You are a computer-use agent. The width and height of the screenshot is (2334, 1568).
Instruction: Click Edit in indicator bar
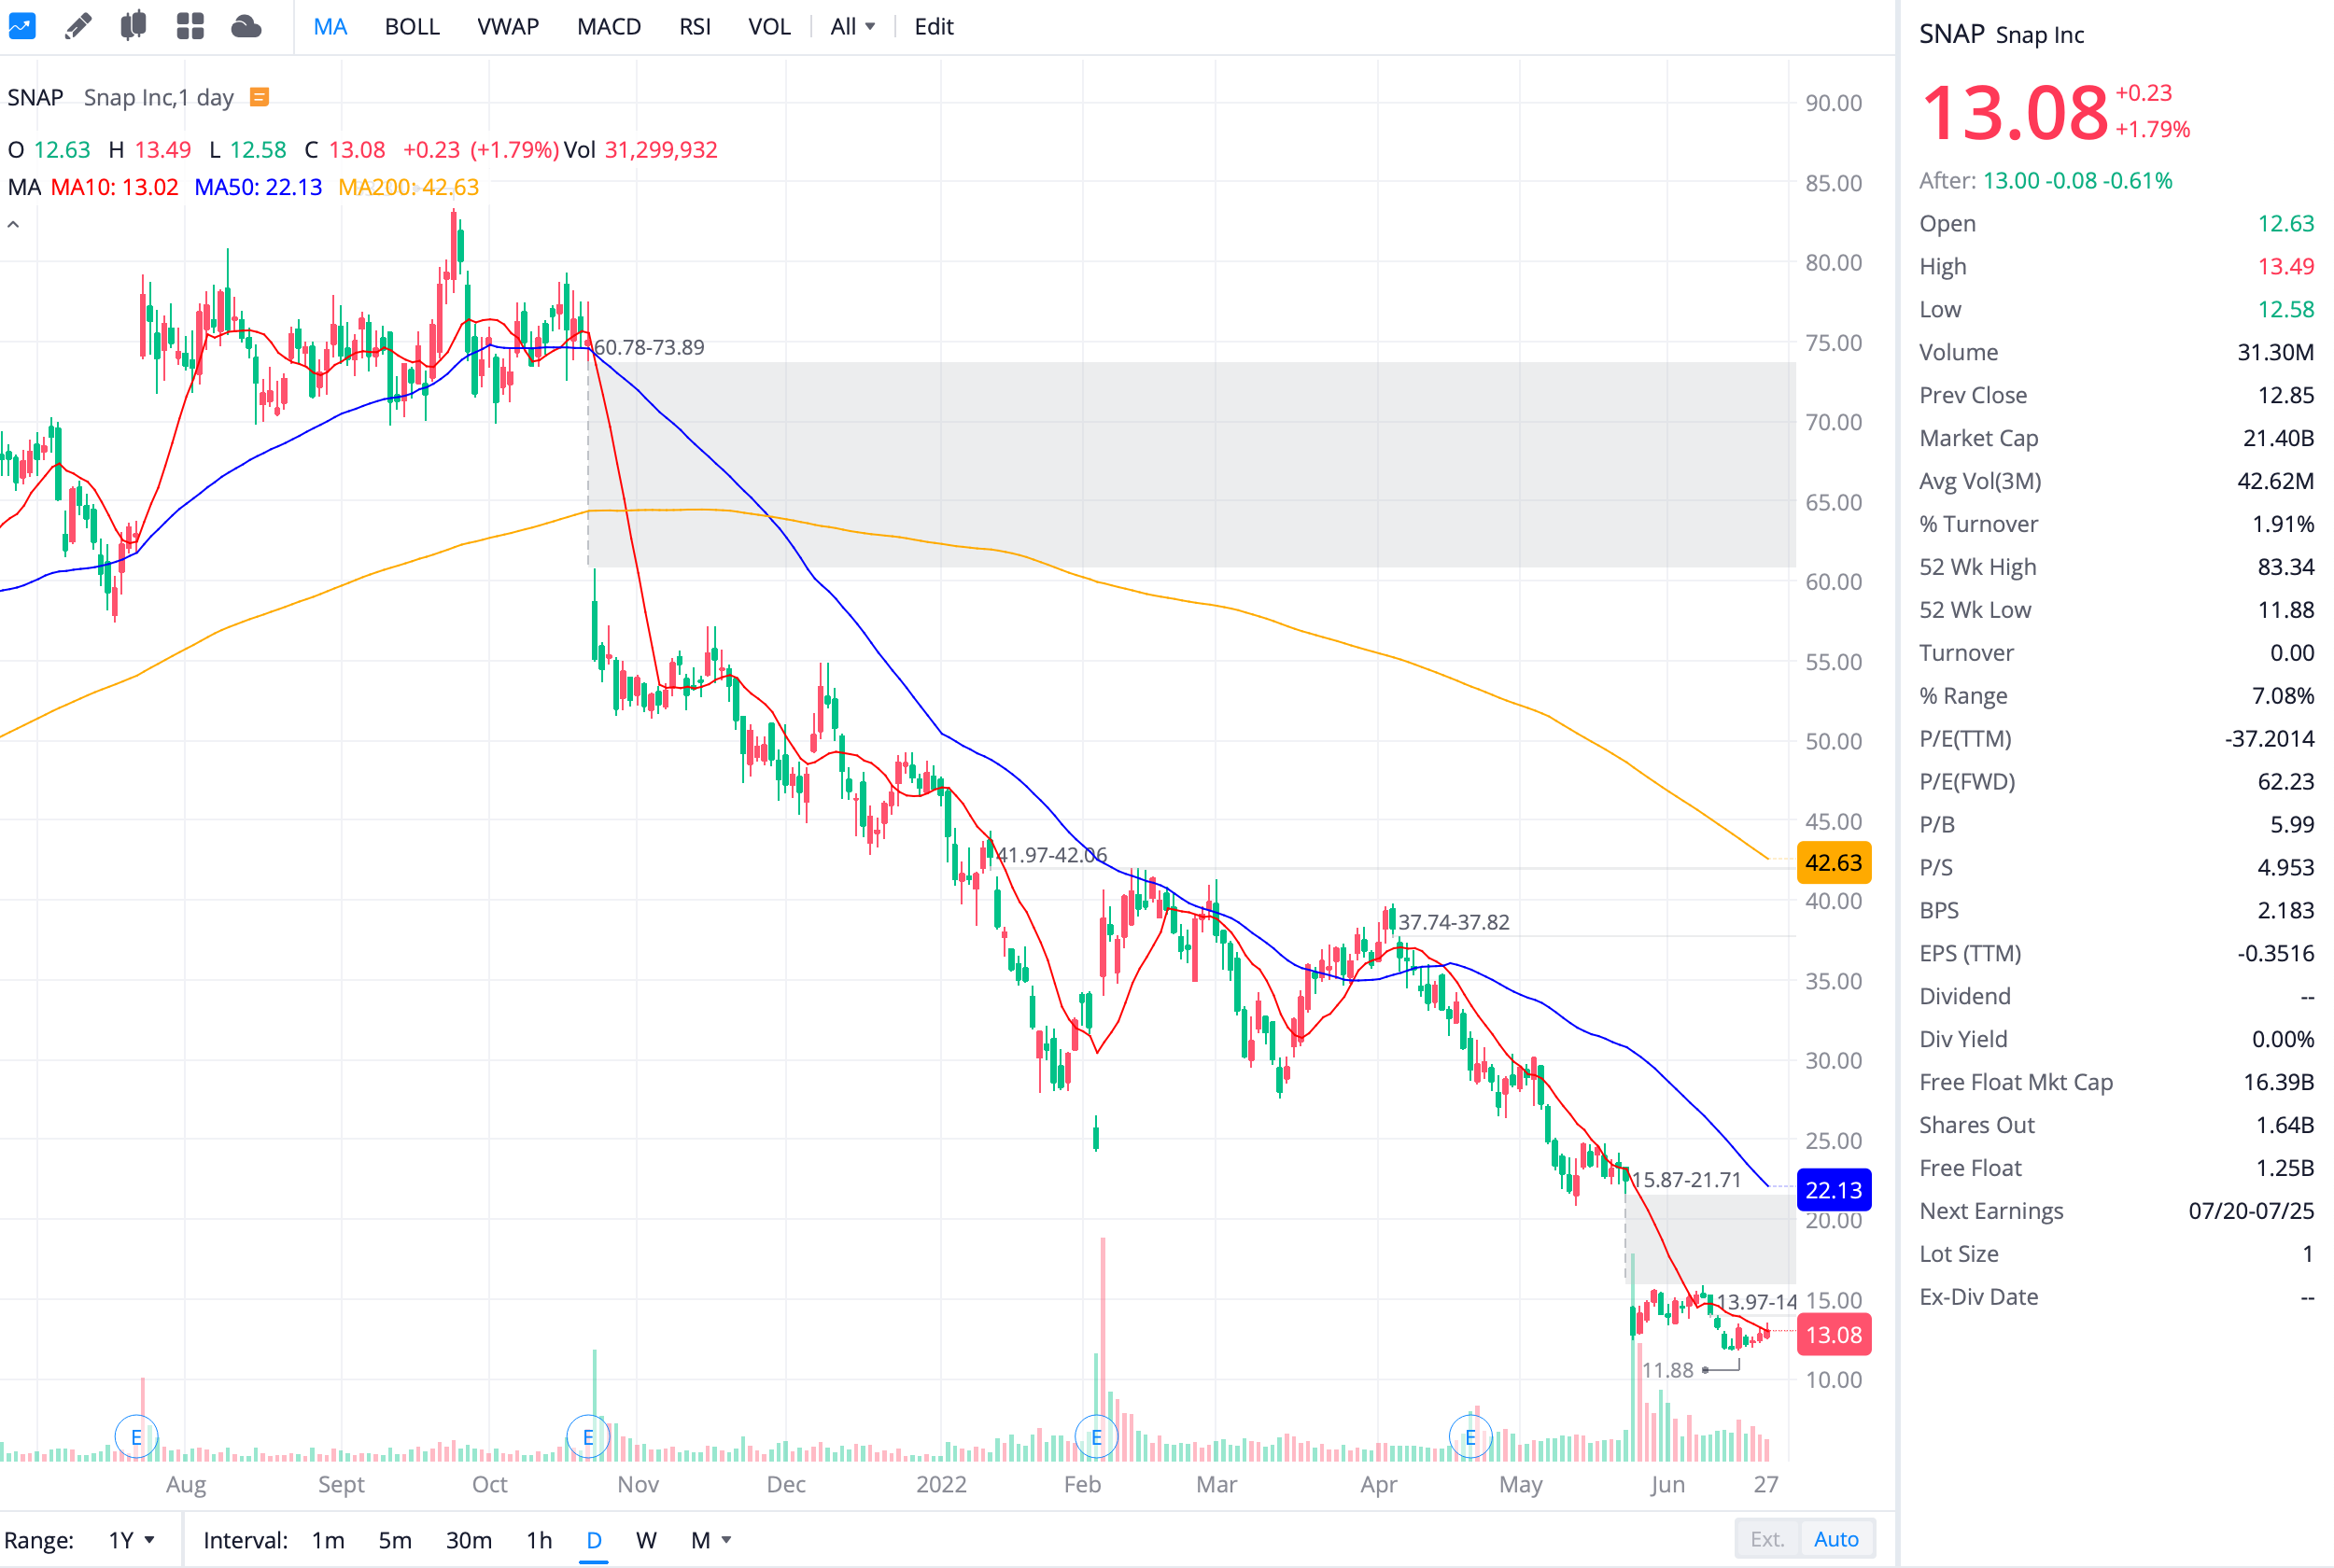point(934,27)
